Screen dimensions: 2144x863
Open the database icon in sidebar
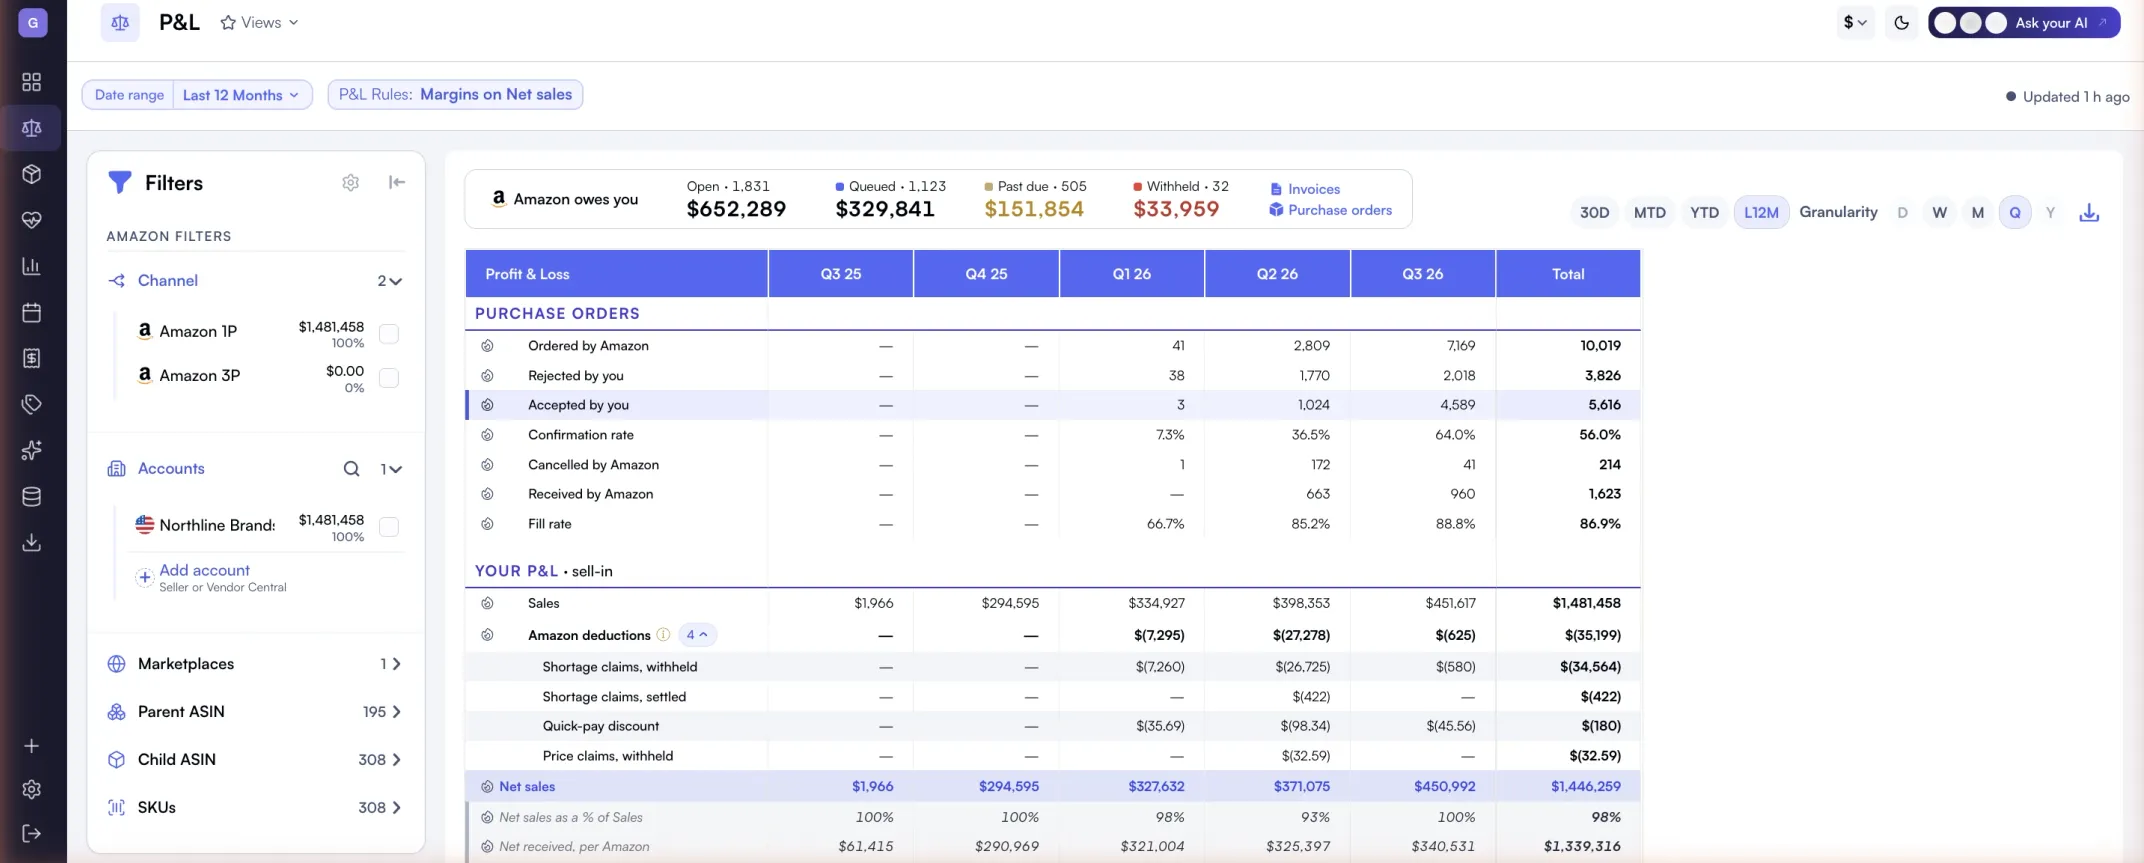(x=32, y=496)
